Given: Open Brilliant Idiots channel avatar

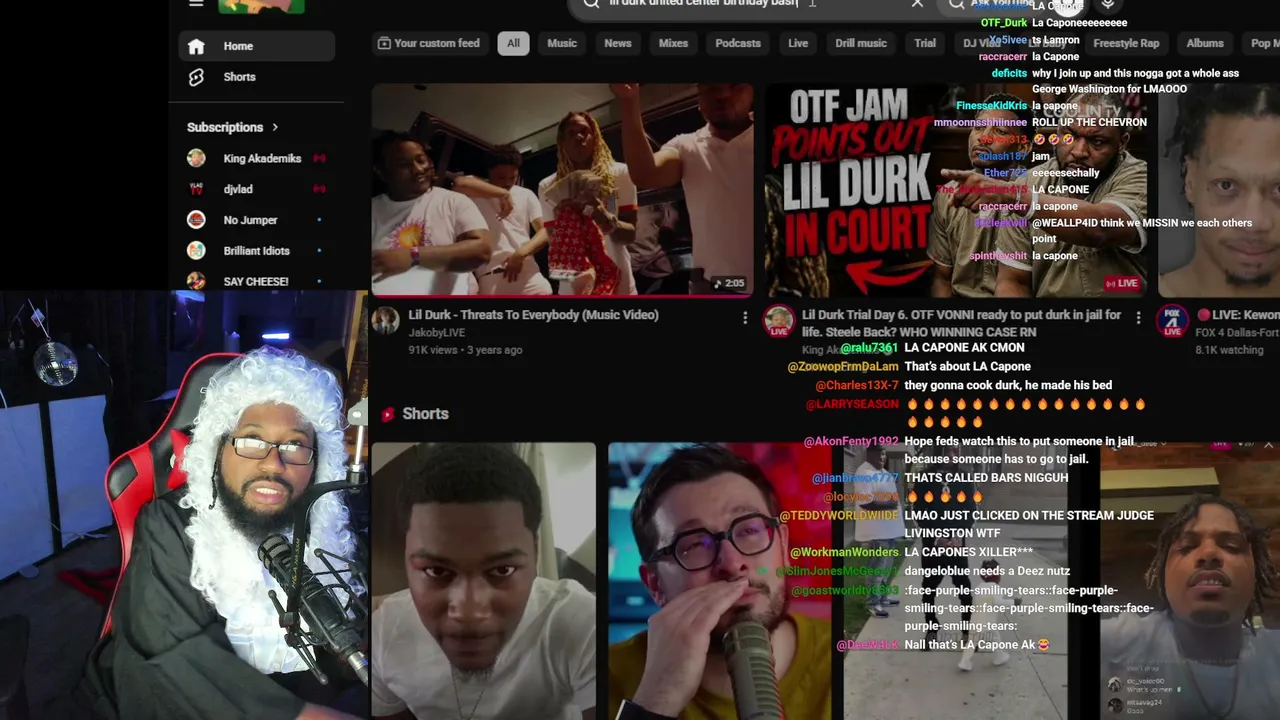Looking at the screenshot, I should pyautogui.click(x=196, y=251).
